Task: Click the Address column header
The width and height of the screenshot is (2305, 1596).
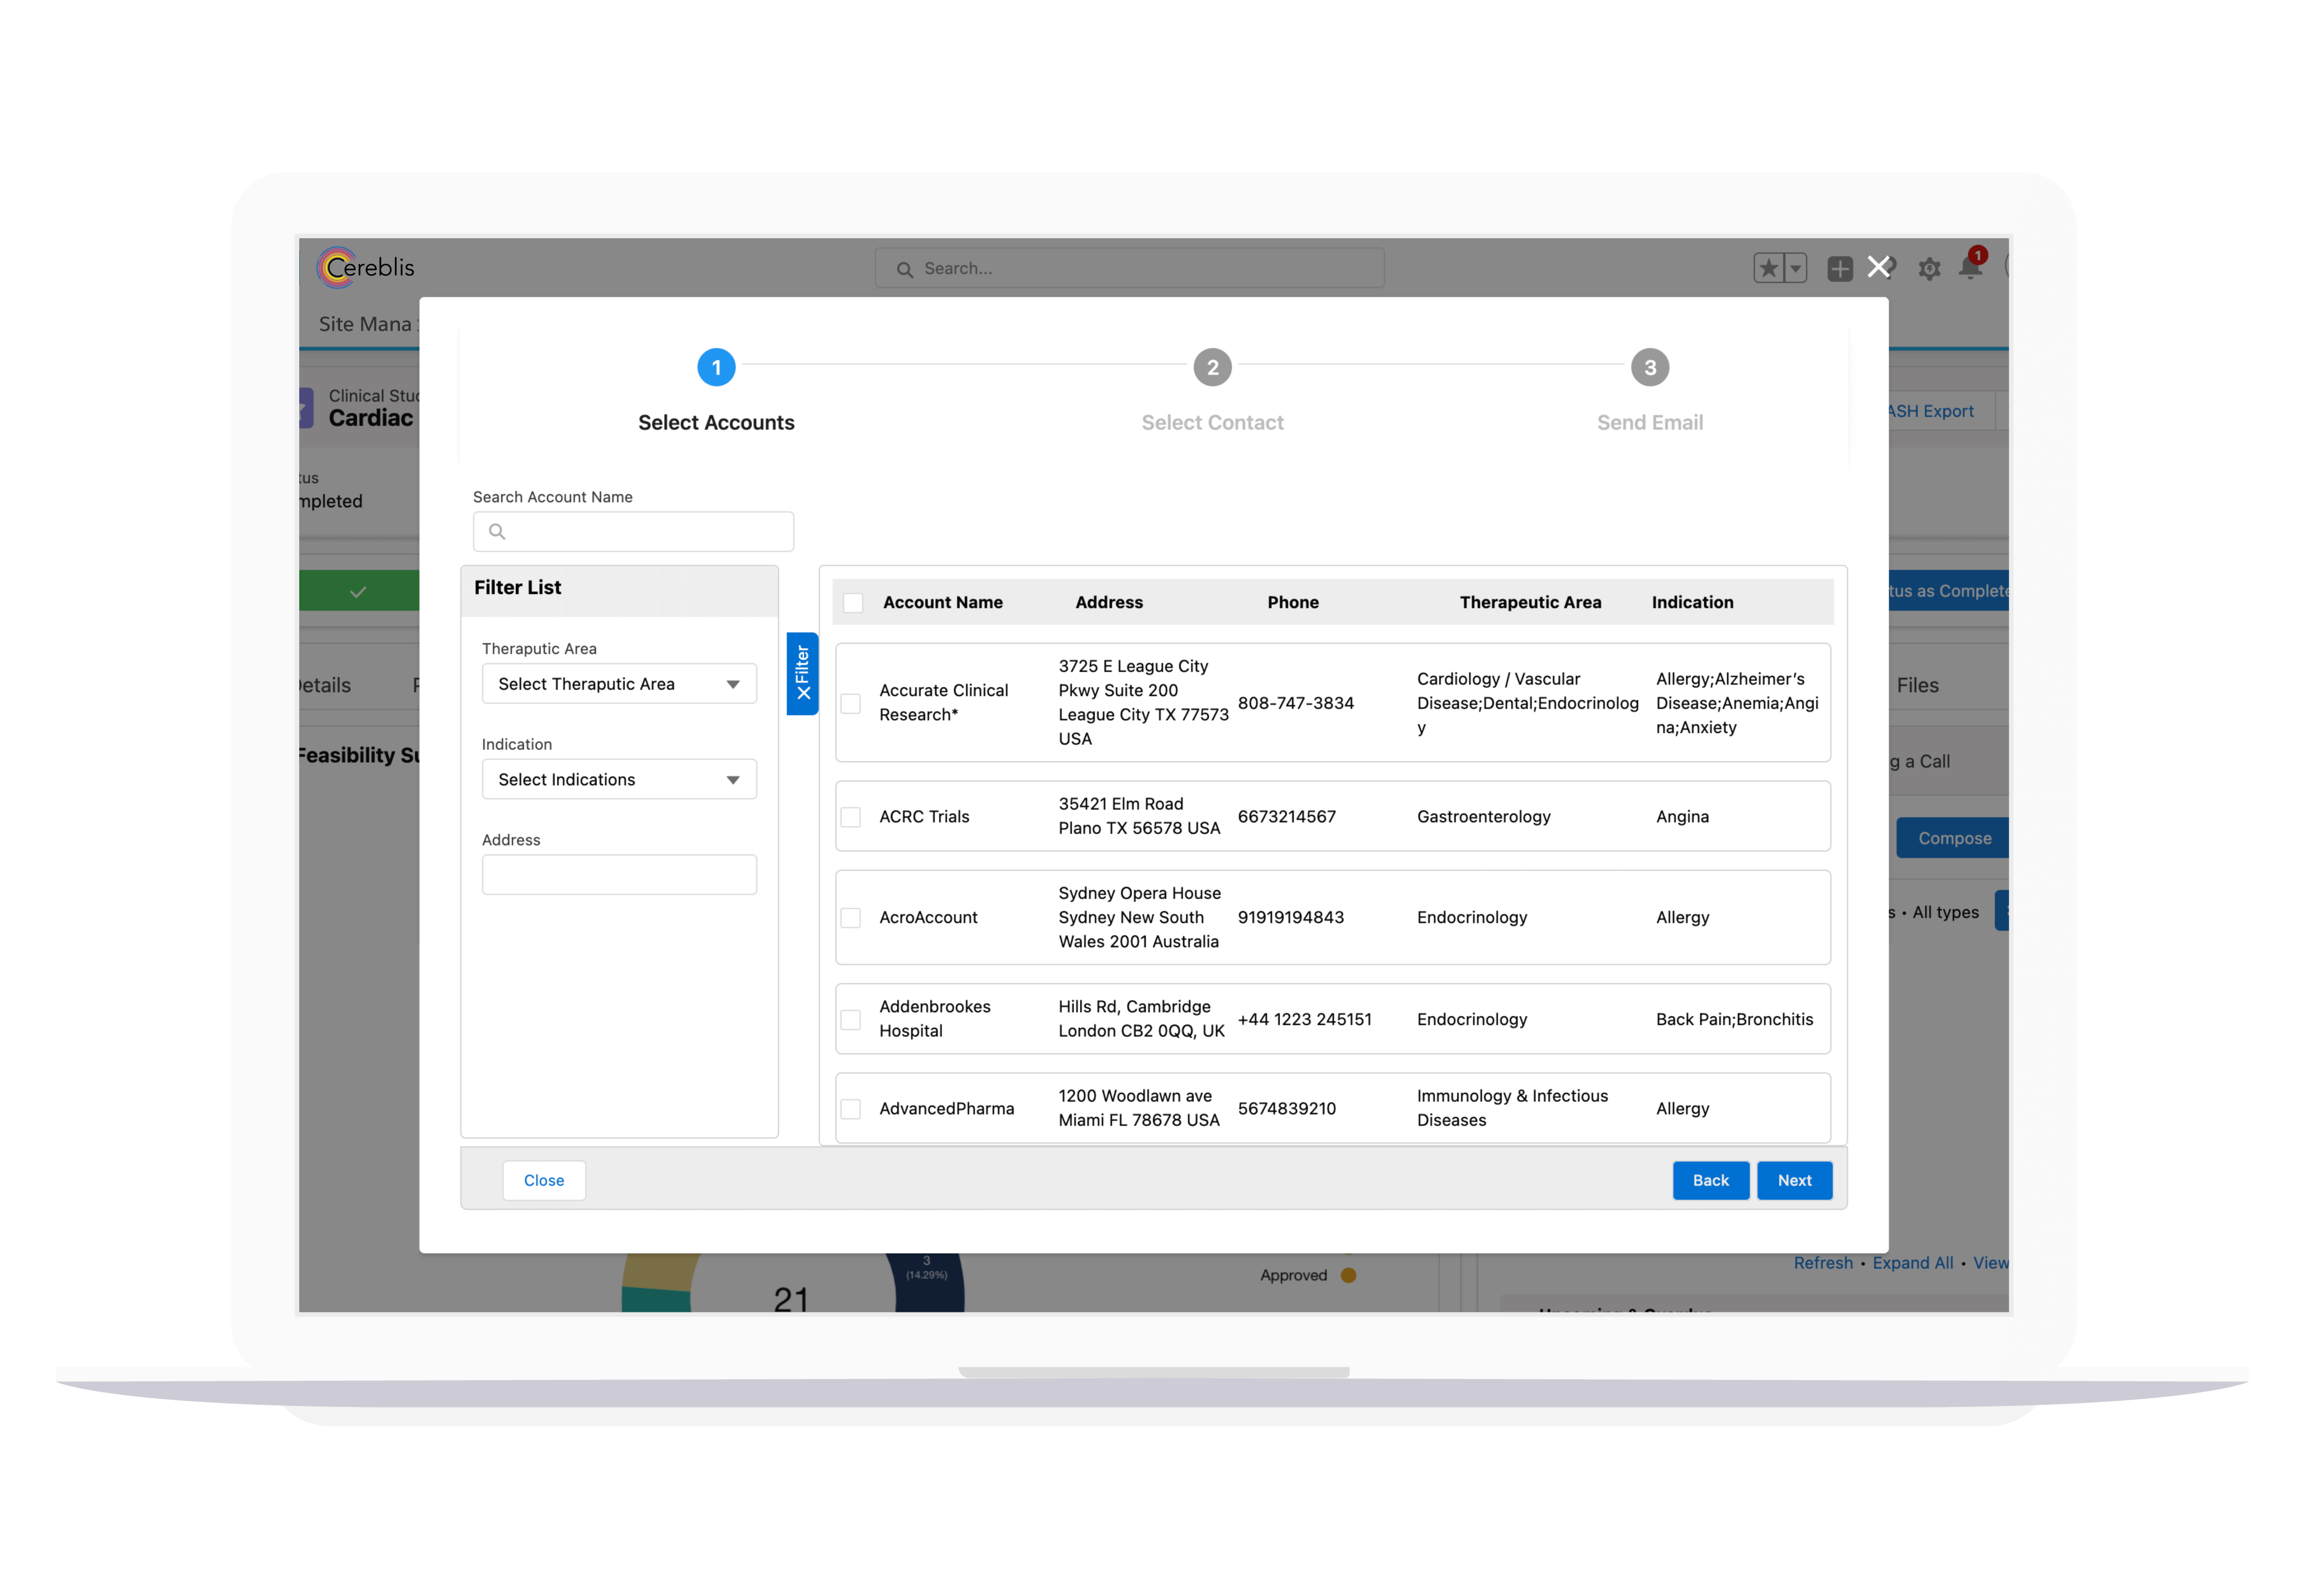Action: click(1108, 602)
